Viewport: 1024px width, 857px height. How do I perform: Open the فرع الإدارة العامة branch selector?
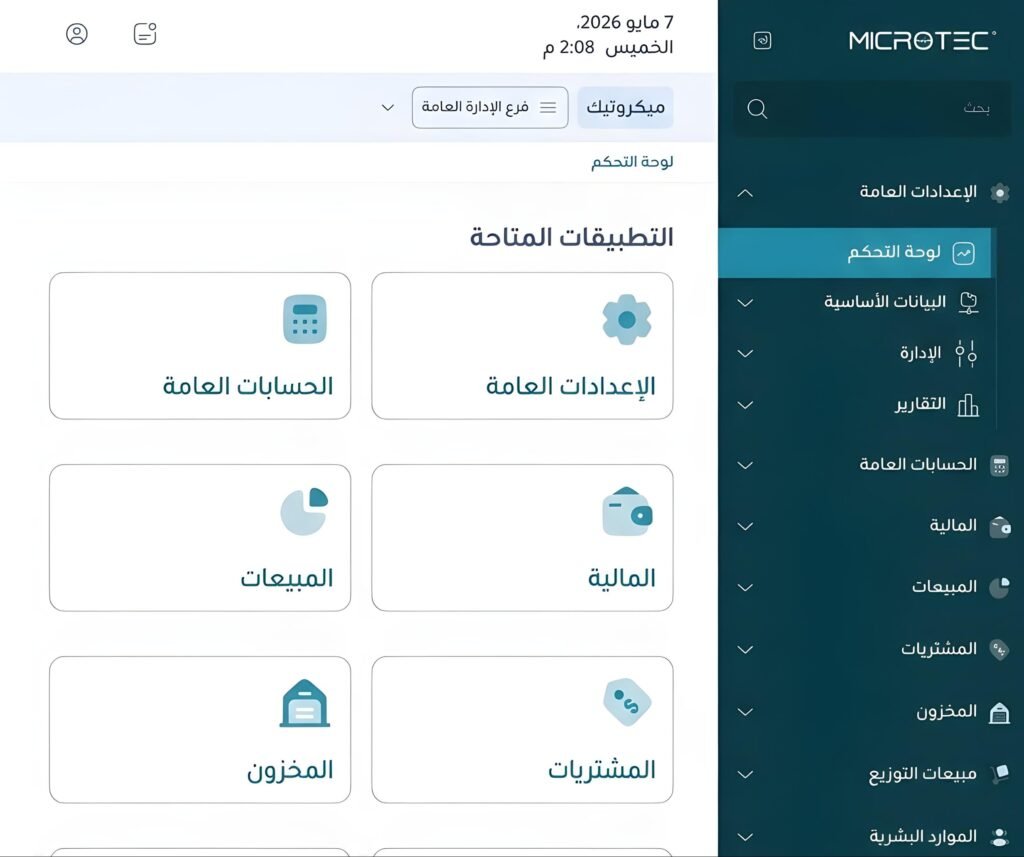point(490,107)
